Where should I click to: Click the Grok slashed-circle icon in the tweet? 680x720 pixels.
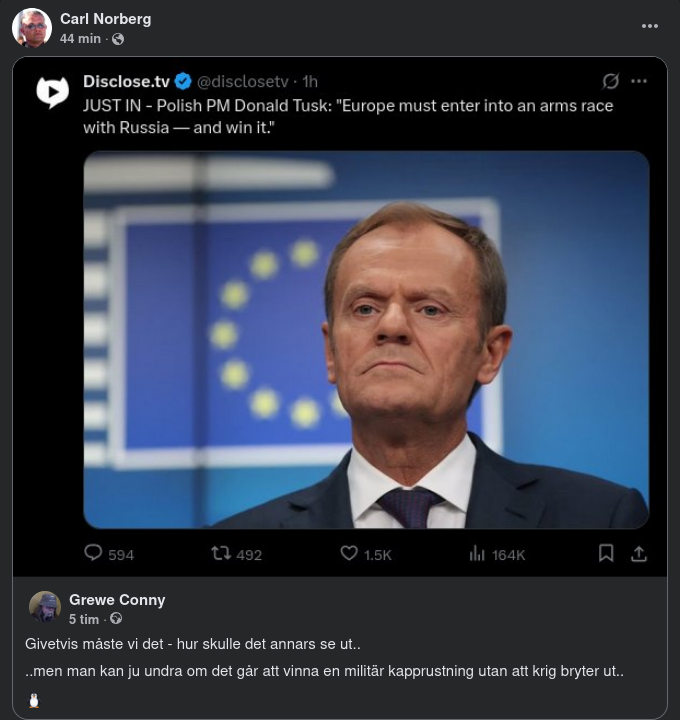(610, 81)
